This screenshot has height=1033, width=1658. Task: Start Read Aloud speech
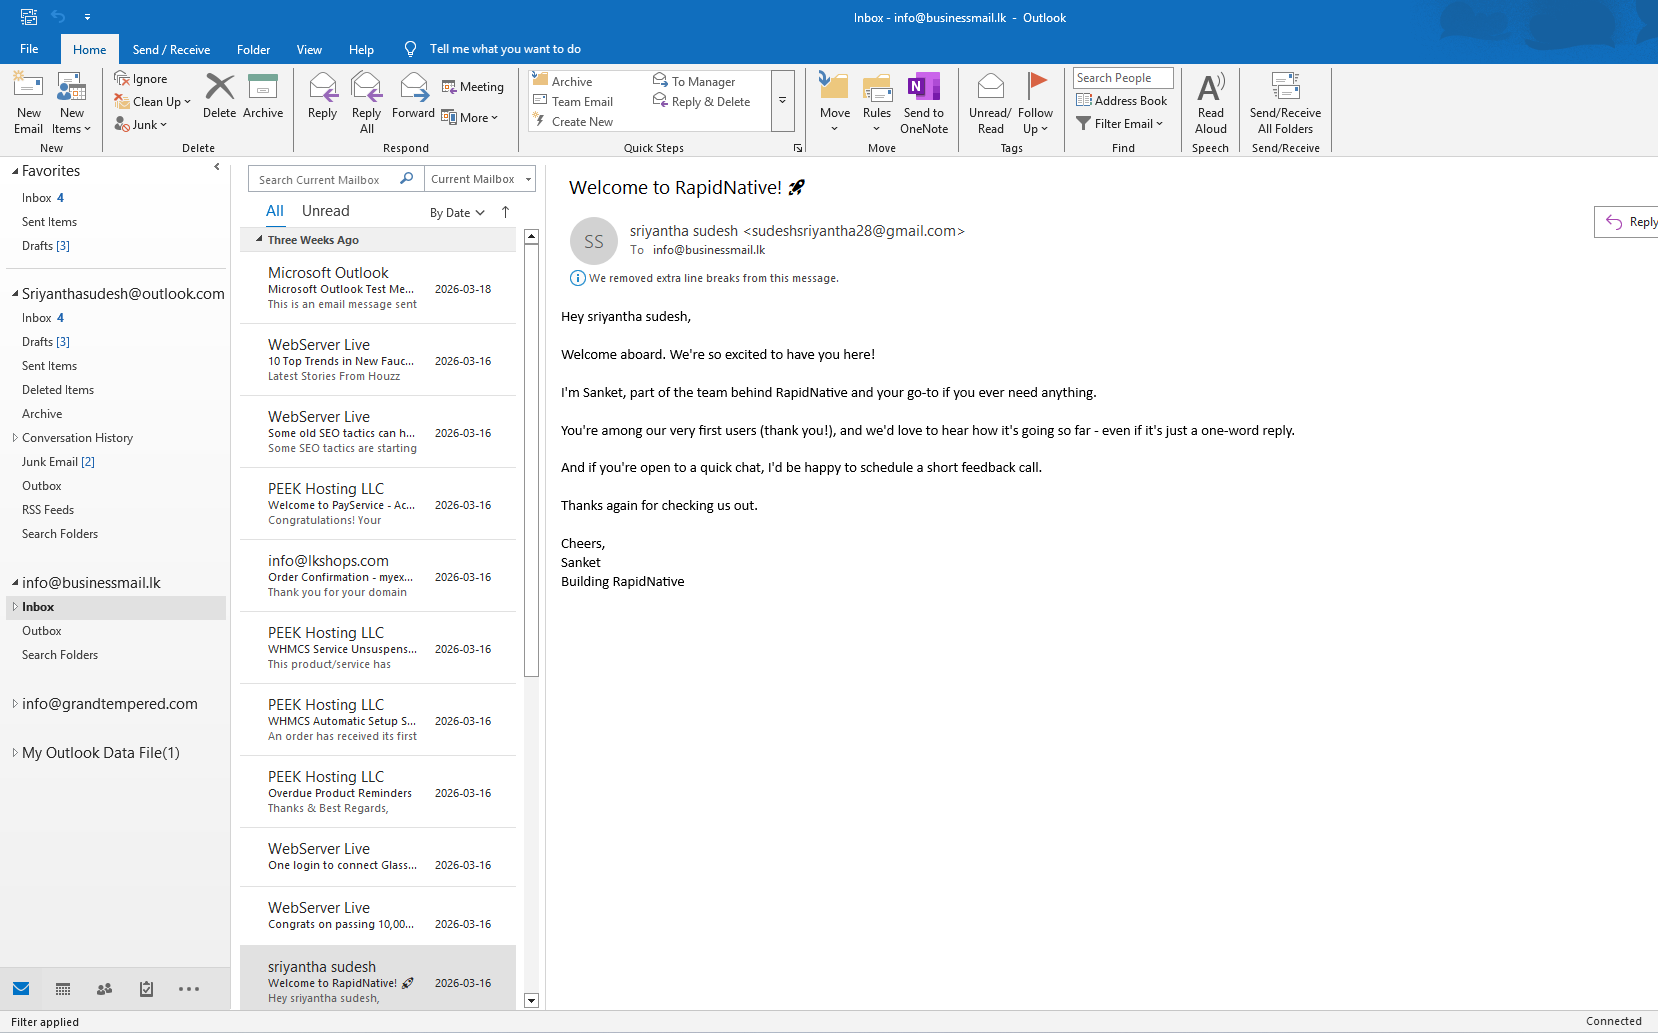1210,103
